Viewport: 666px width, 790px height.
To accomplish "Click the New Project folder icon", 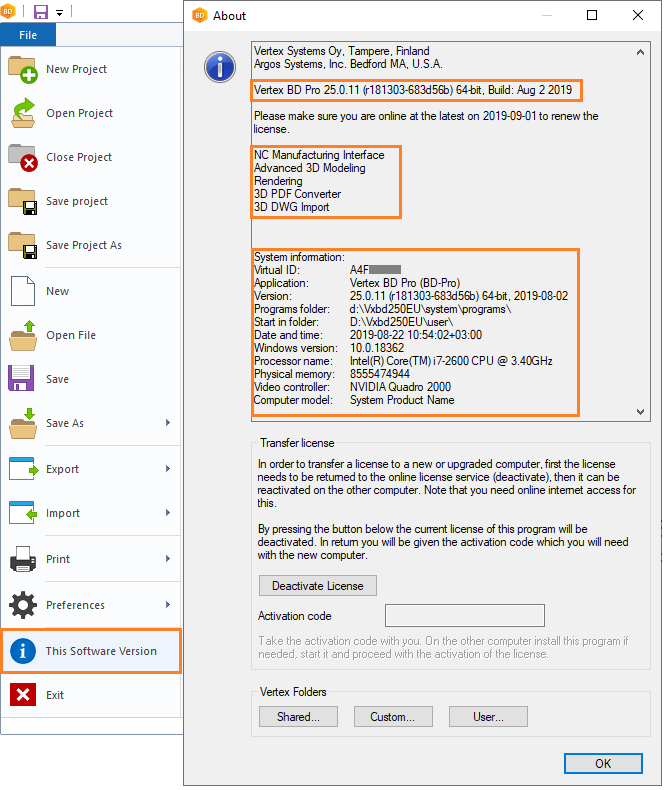I will tap(23, 70).
